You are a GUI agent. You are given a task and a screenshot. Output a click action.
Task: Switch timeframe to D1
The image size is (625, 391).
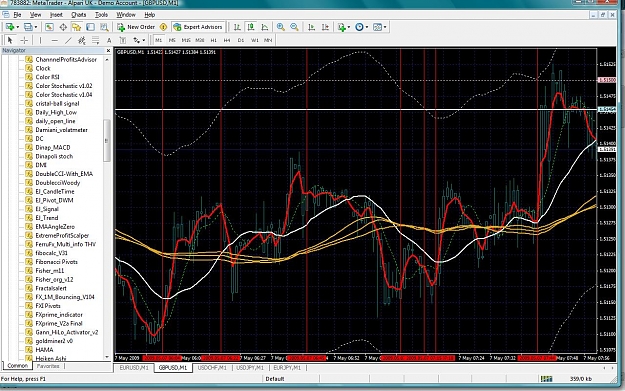point(241,40)
